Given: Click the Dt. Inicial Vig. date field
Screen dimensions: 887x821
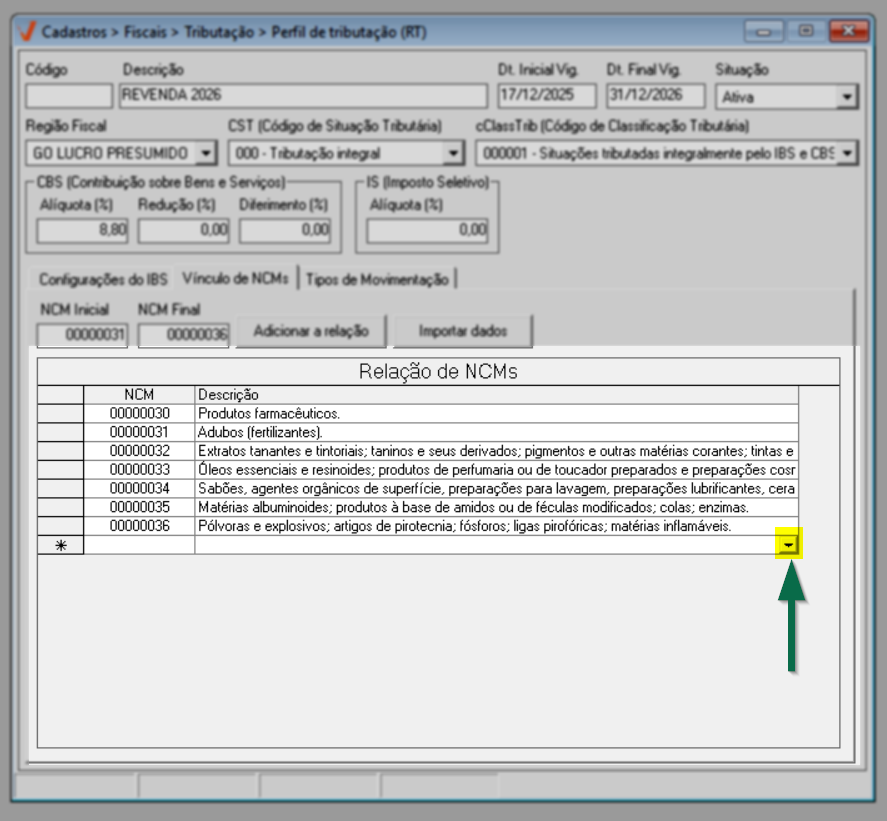Looking at the screenshot, I should [x=546, y=96].
